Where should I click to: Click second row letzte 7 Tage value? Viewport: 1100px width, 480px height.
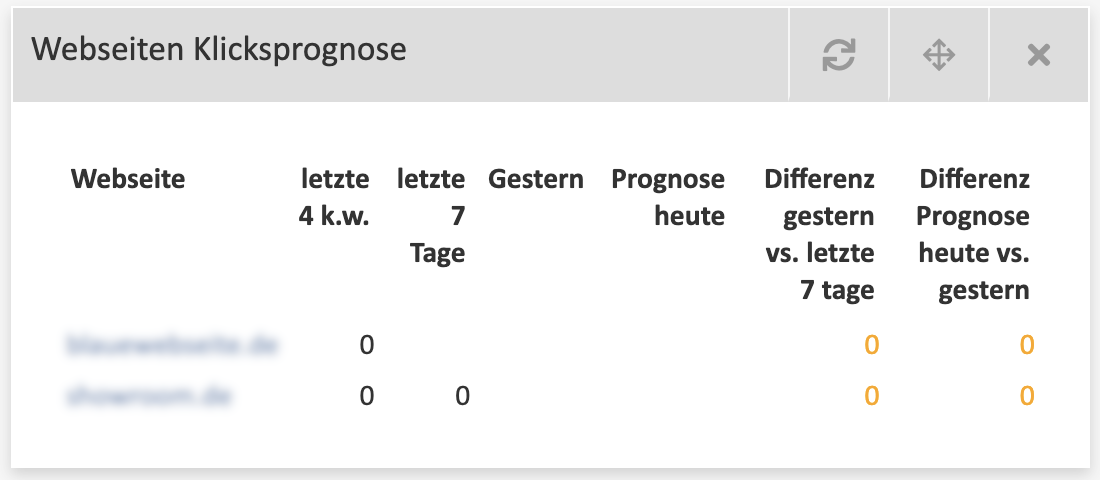(462, 396)
